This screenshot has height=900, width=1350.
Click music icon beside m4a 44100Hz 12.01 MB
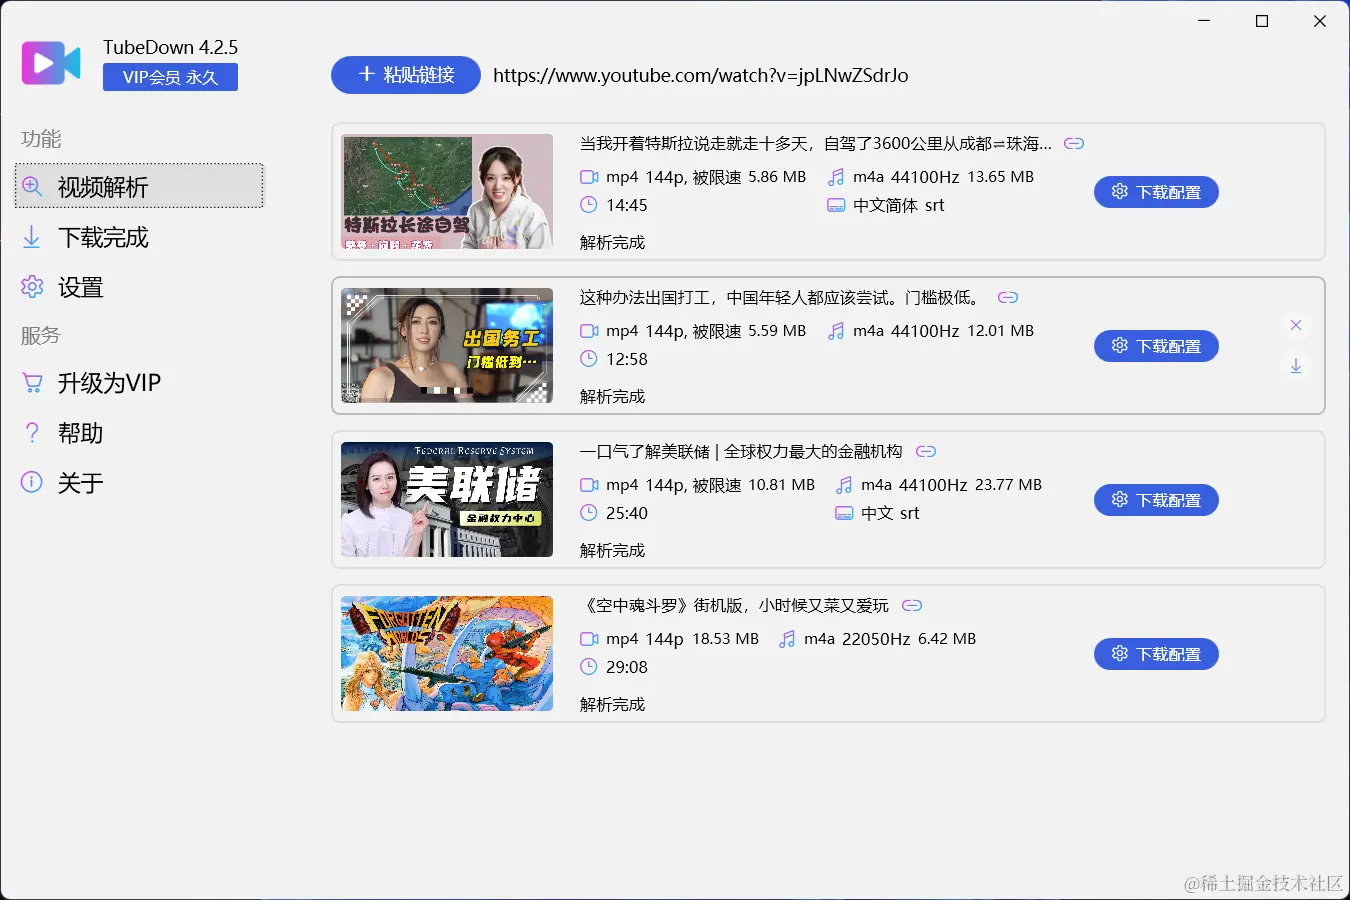coord(836,331)
